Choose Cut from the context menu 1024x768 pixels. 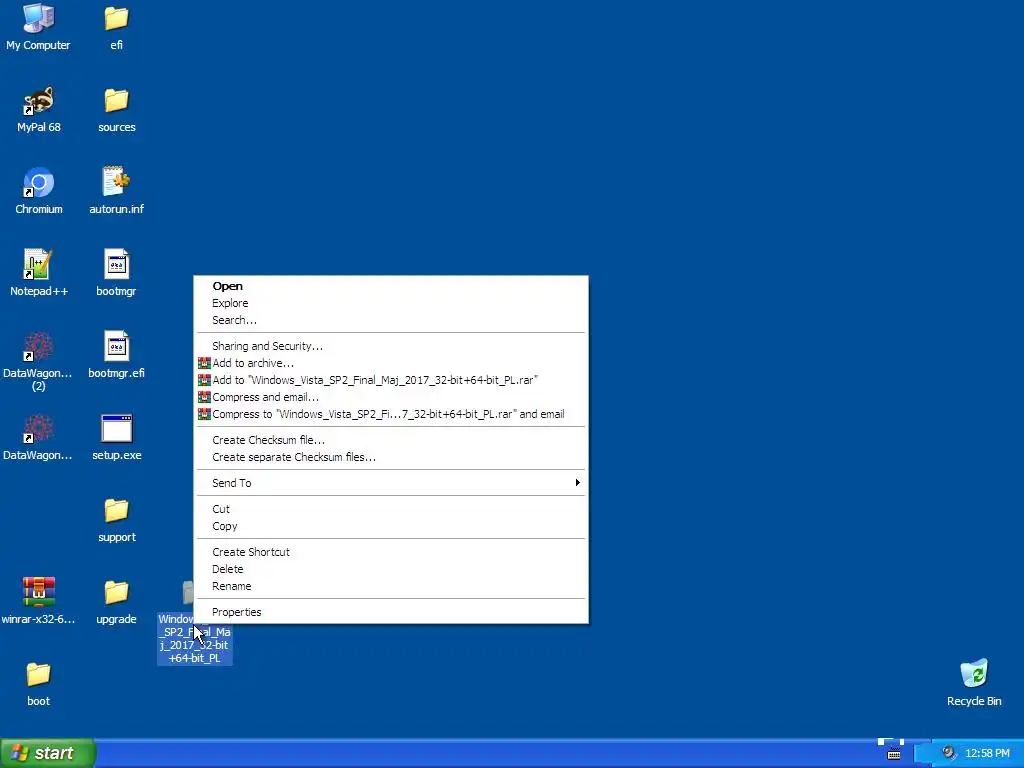pyautogui.click(x=391, y=509)
